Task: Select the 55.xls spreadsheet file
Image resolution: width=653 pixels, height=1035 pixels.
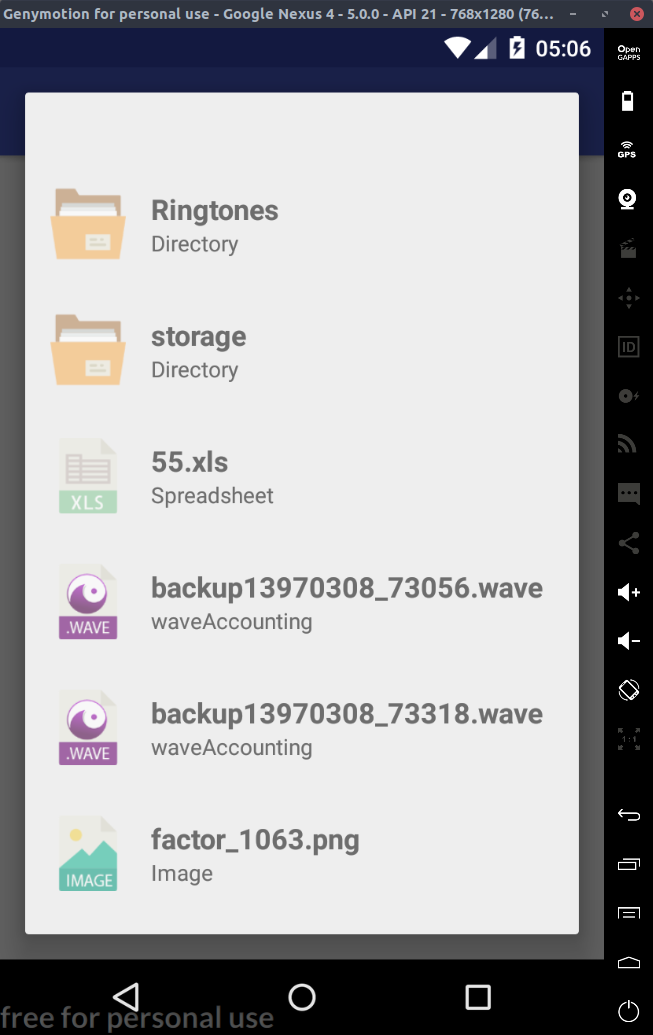Action: (x=302, y=476)
